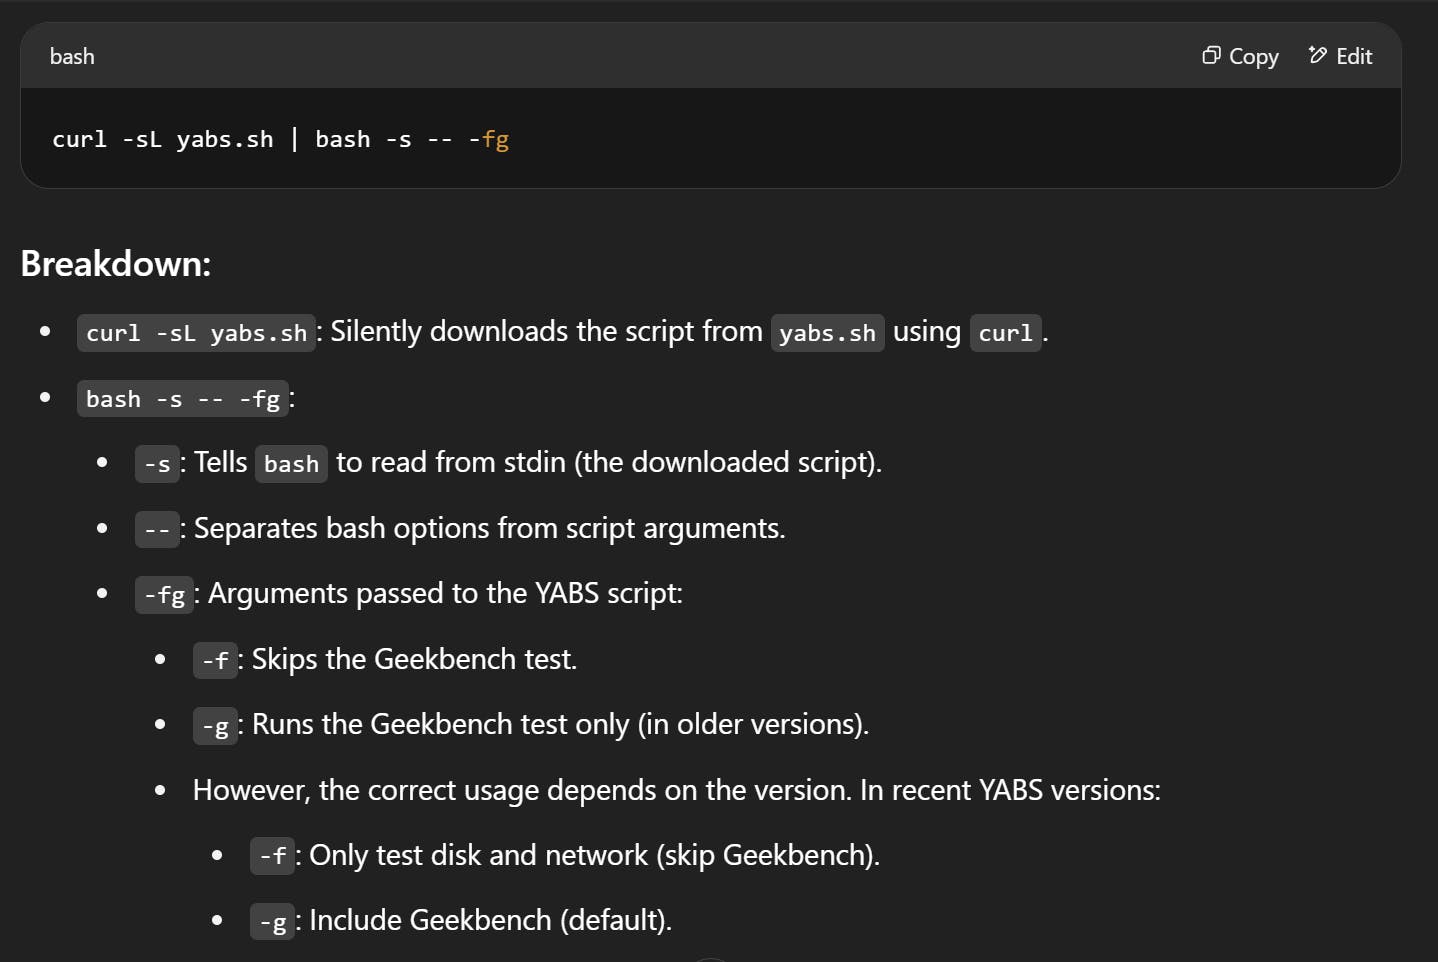Screen dimensions: 1438x962
Task: Click the 'yabs.sh' inline code after 'script from'
Action: click(827, 333)
